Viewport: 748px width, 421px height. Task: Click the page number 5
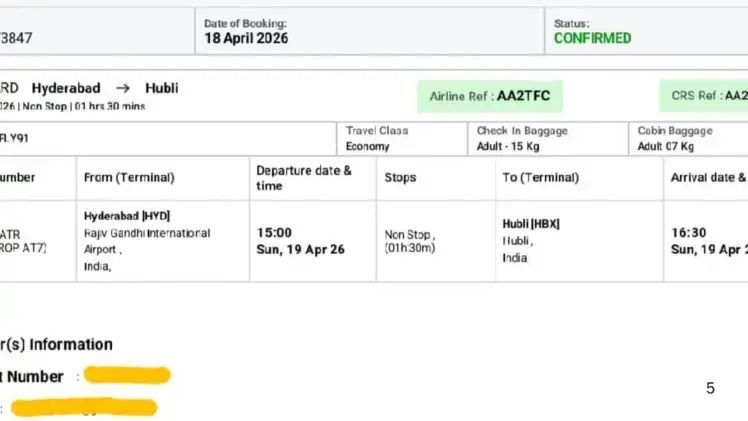pyautogui.click(x=710, y=388)
